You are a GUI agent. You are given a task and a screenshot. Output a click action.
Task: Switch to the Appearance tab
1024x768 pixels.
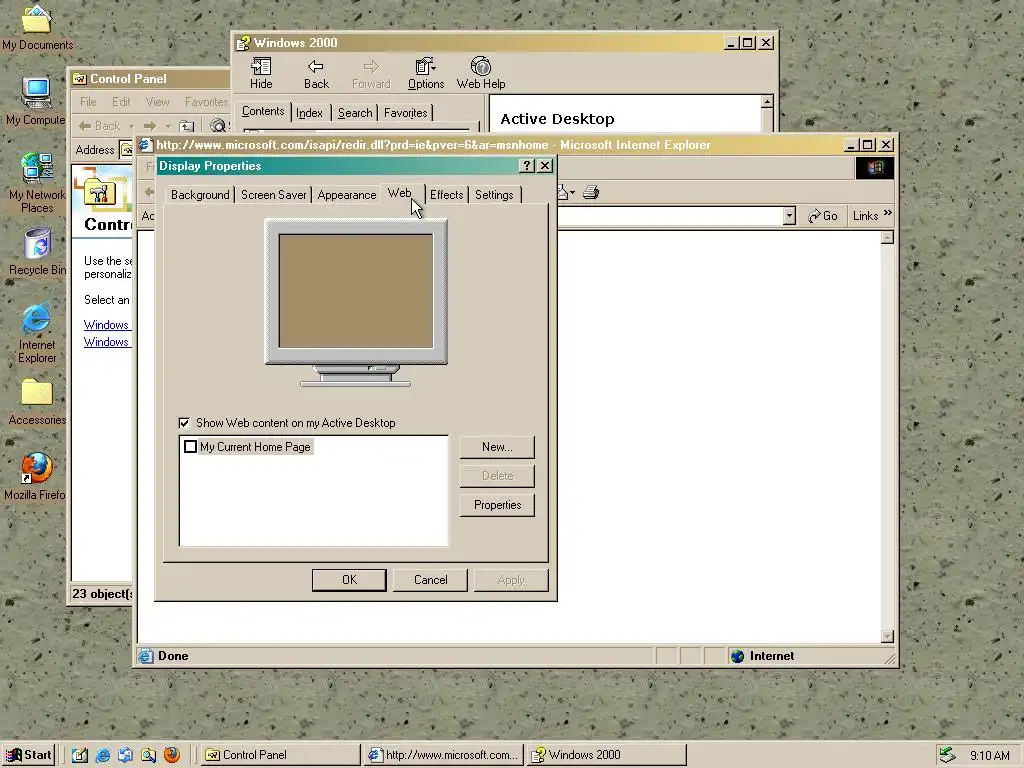pyautogui.click(x=347, y=195)
